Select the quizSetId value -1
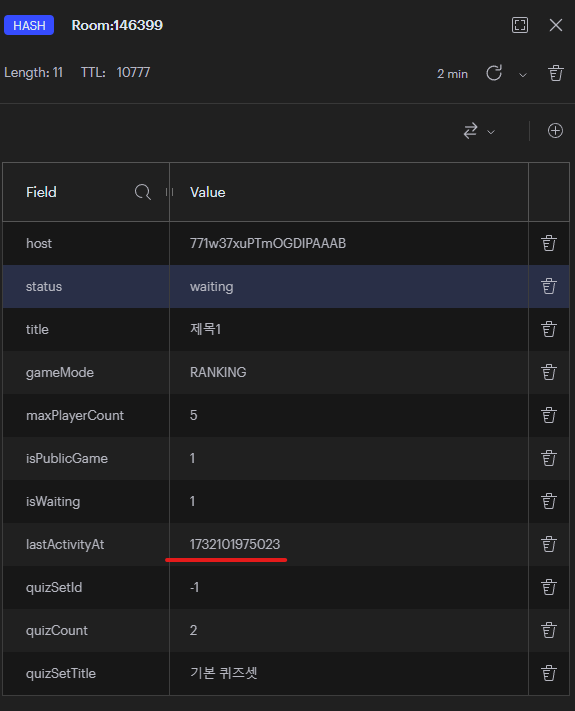 click(195, 587)
